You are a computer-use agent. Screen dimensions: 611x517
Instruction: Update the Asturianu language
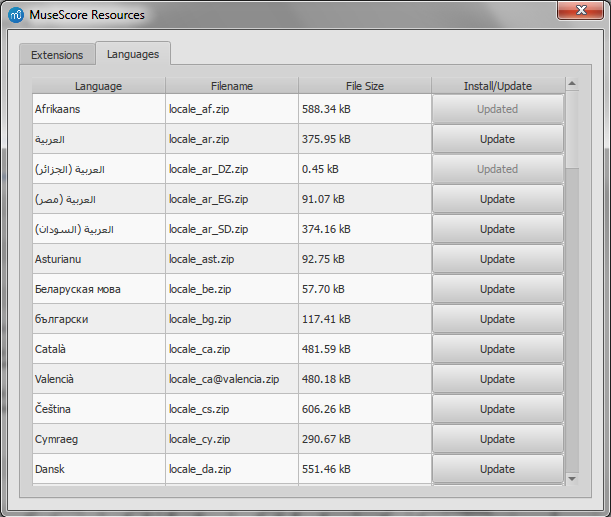coord(498,259)
